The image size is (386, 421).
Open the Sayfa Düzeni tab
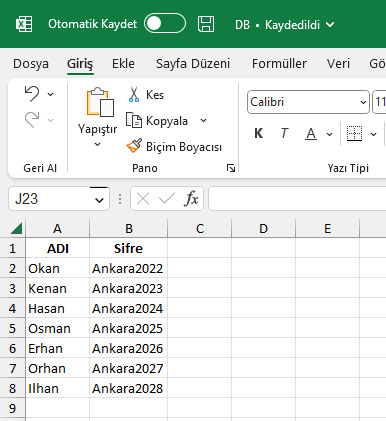click(x=193, y=63)
